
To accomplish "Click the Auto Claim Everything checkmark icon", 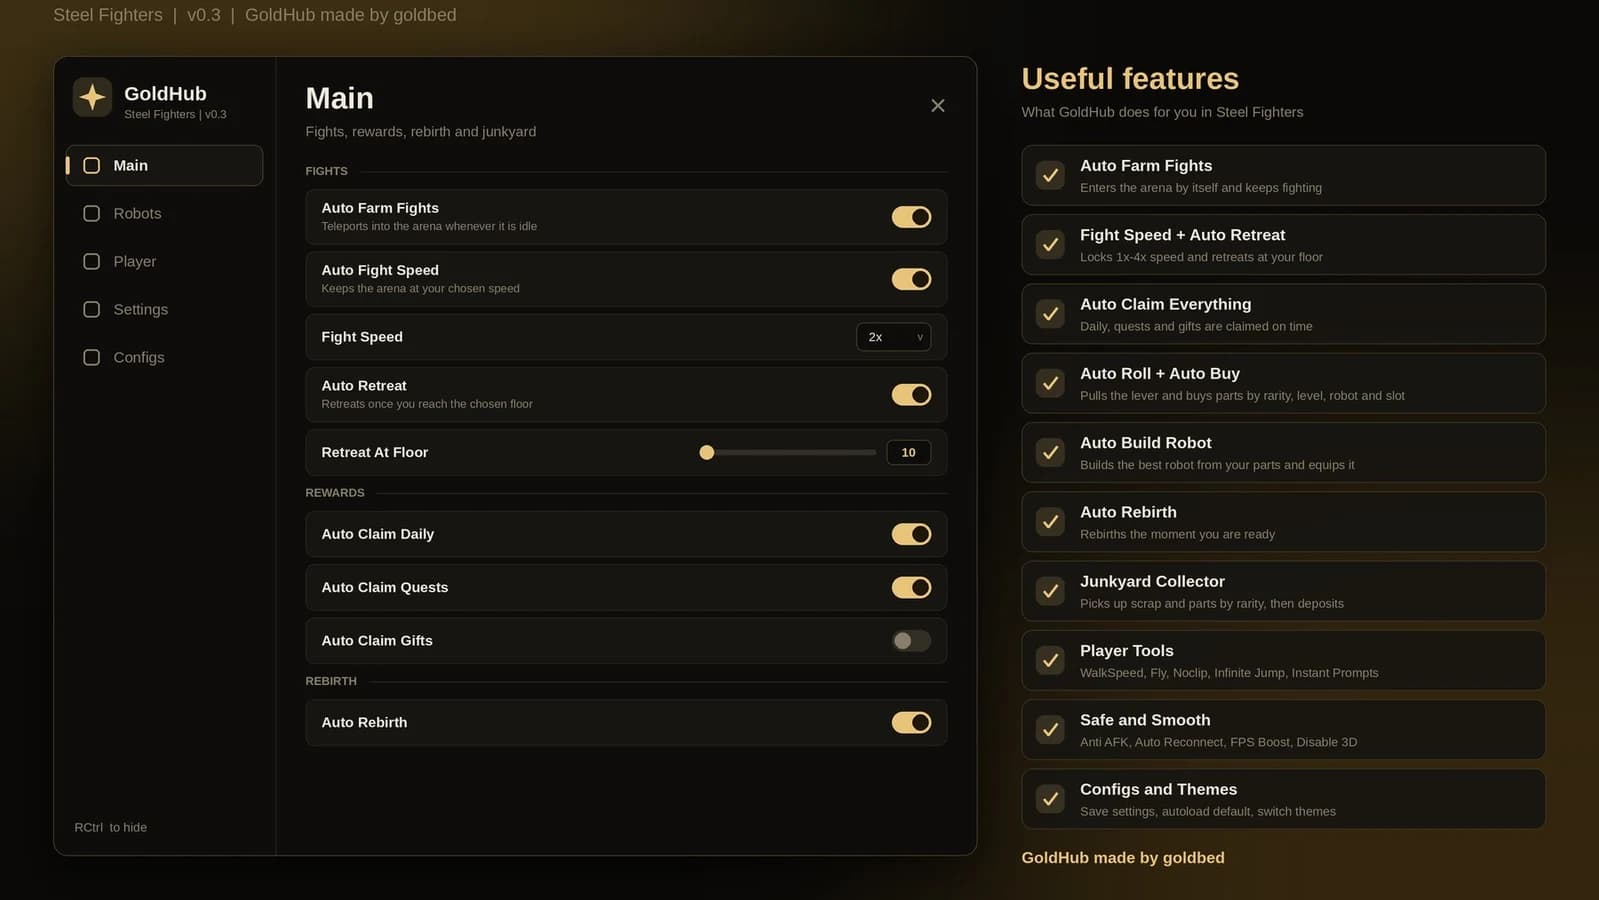I will click(x=1050, y=314).
